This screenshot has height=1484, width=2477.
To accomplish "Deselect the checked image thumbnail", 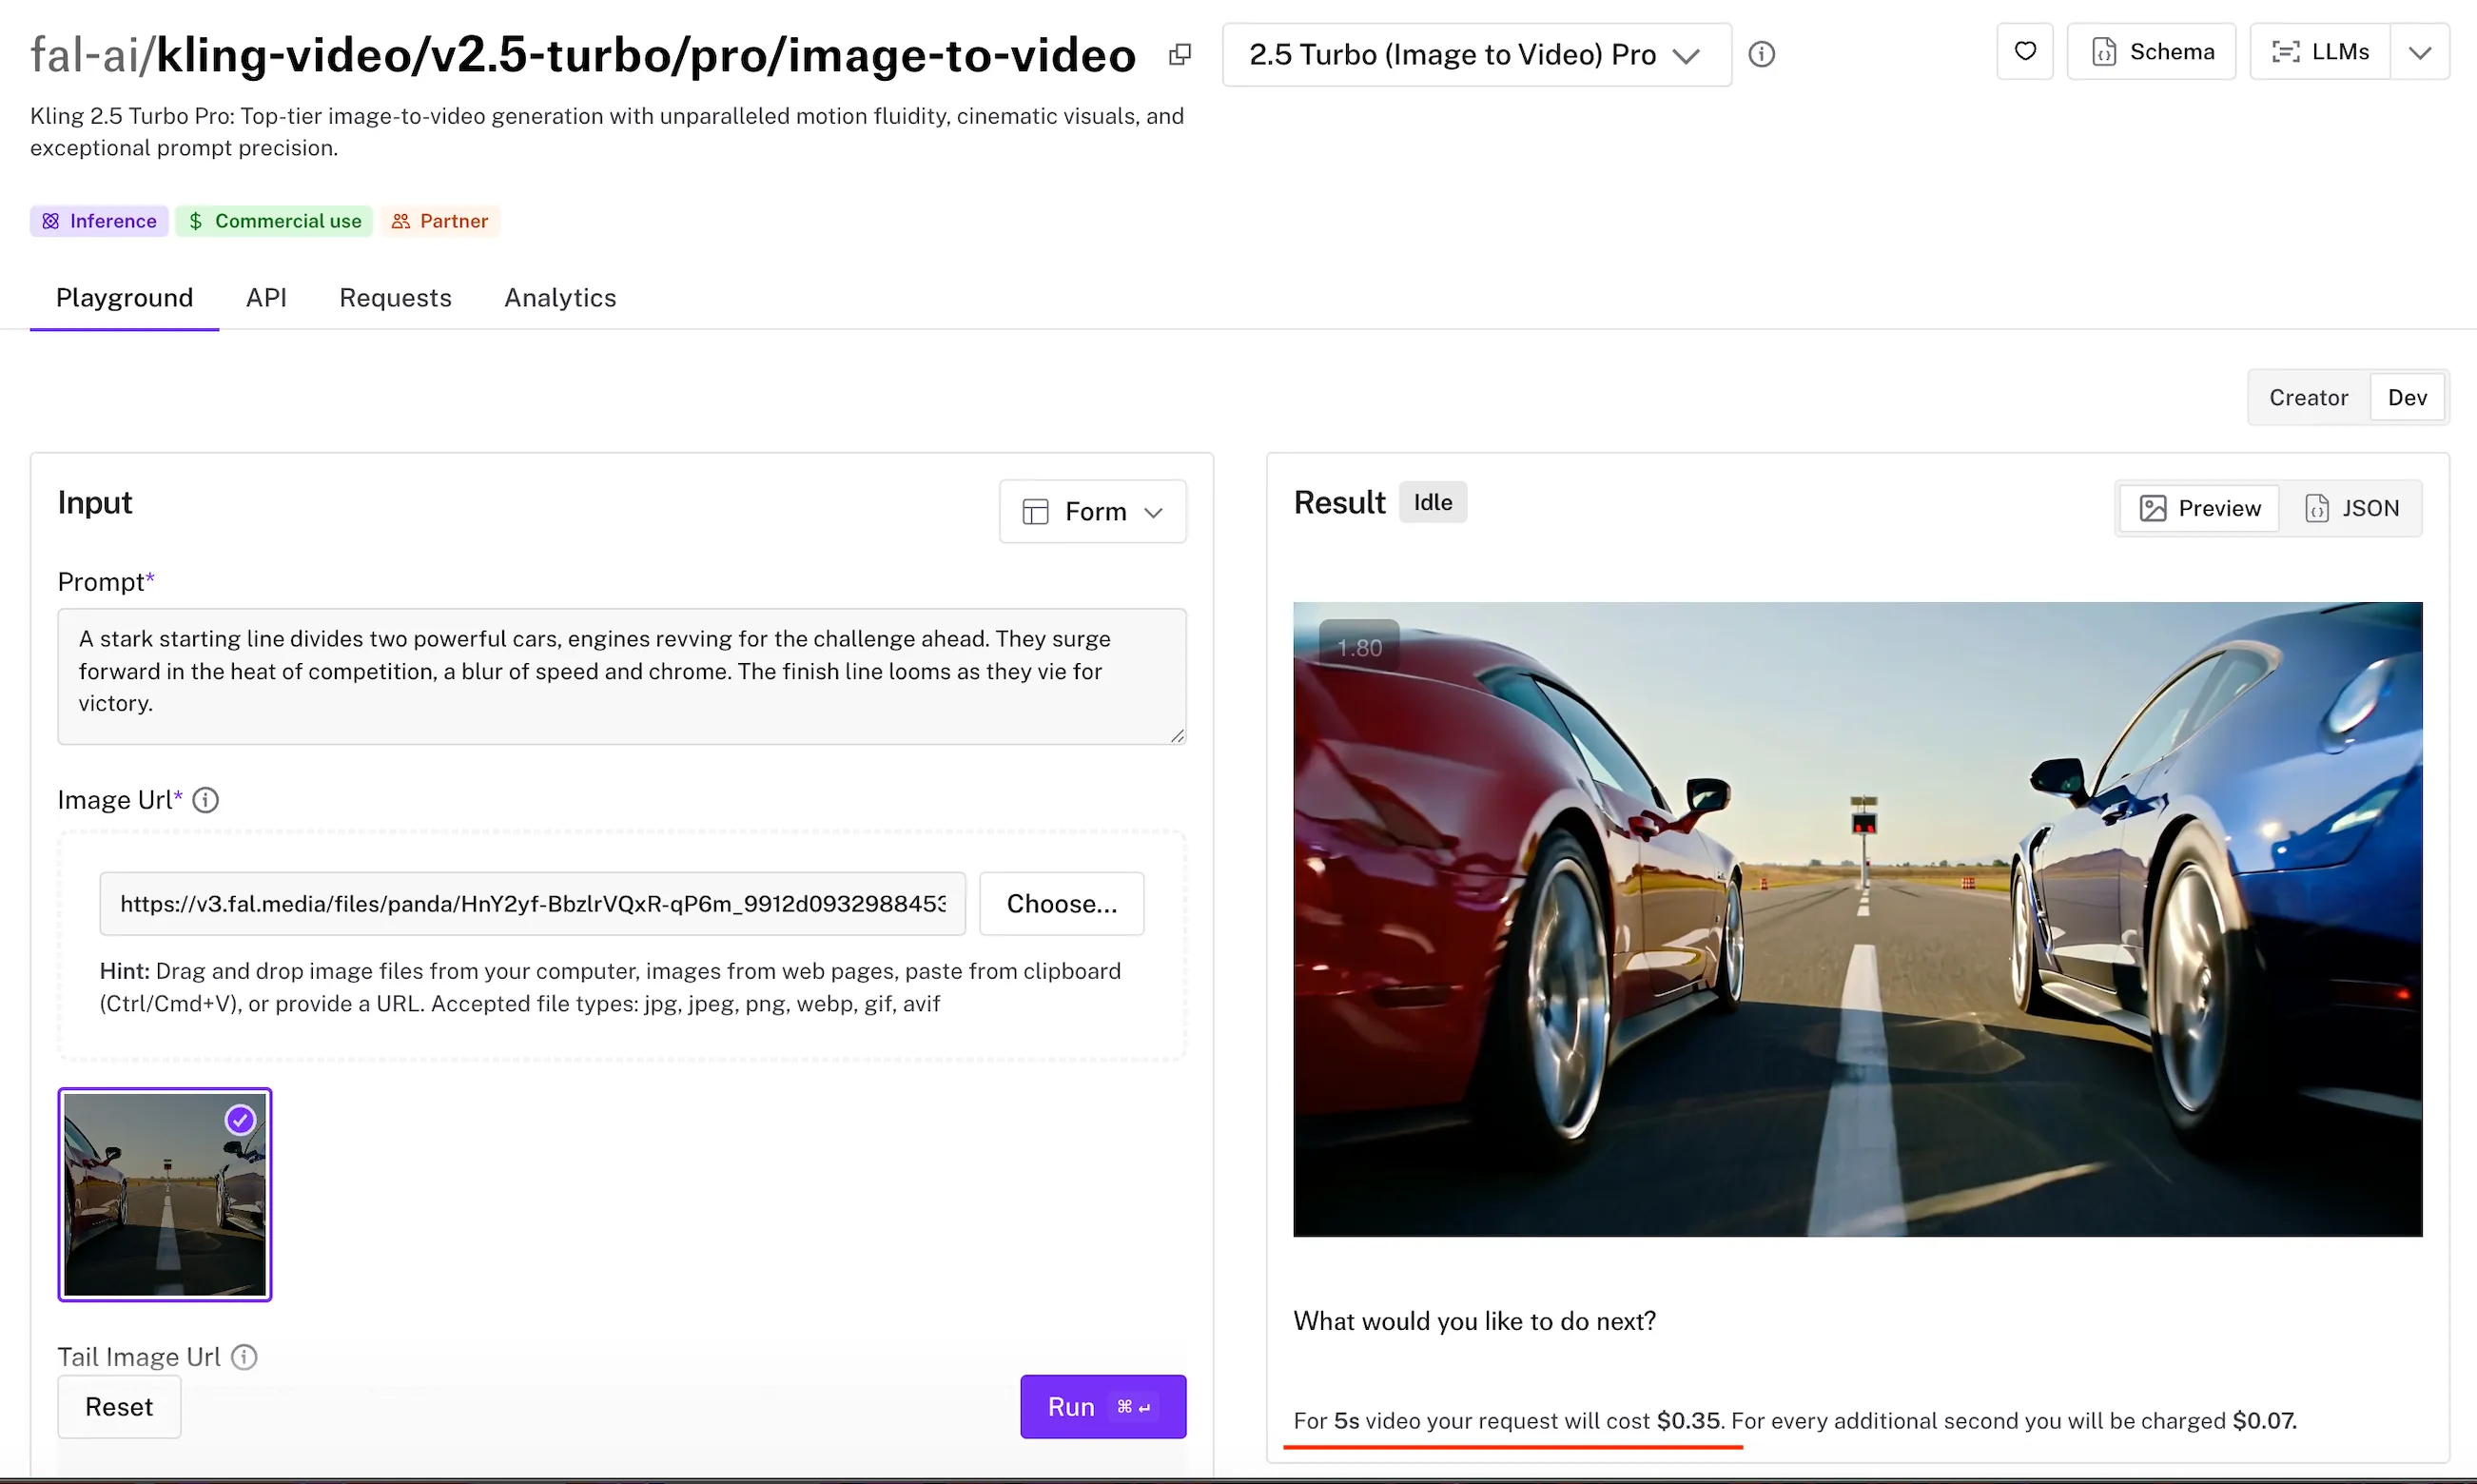I will tap(239, 1120).
